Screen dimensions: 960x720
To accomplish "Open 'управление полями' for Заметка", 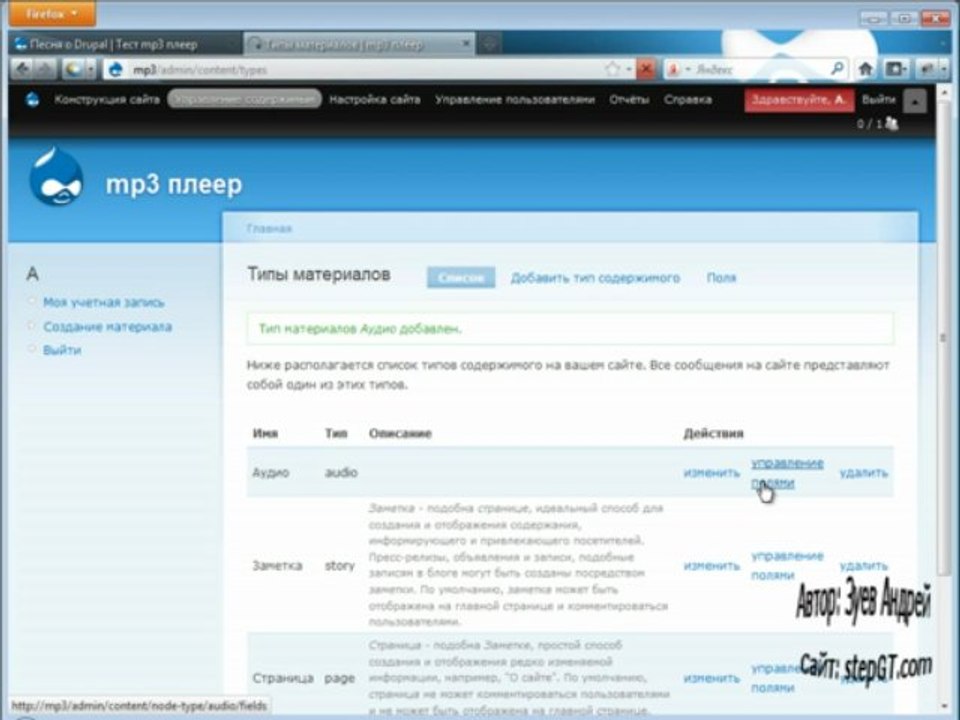I will [x=787, y=566].
